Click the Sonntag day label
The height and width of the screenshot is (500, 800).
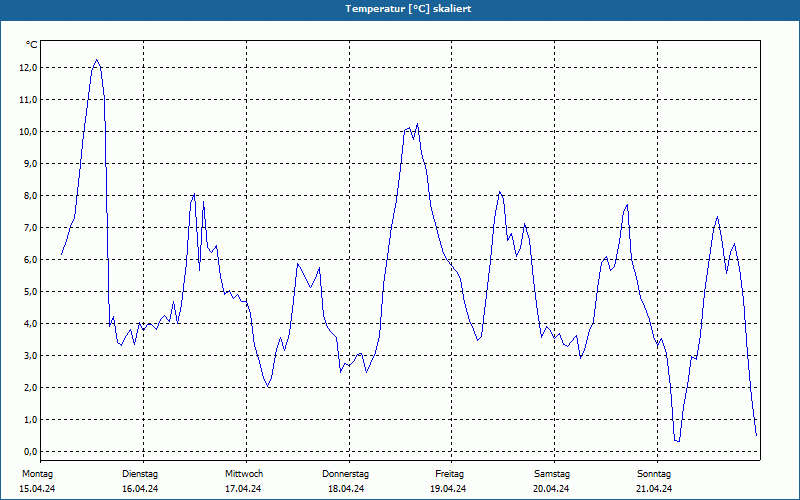[x=654, y=474]
